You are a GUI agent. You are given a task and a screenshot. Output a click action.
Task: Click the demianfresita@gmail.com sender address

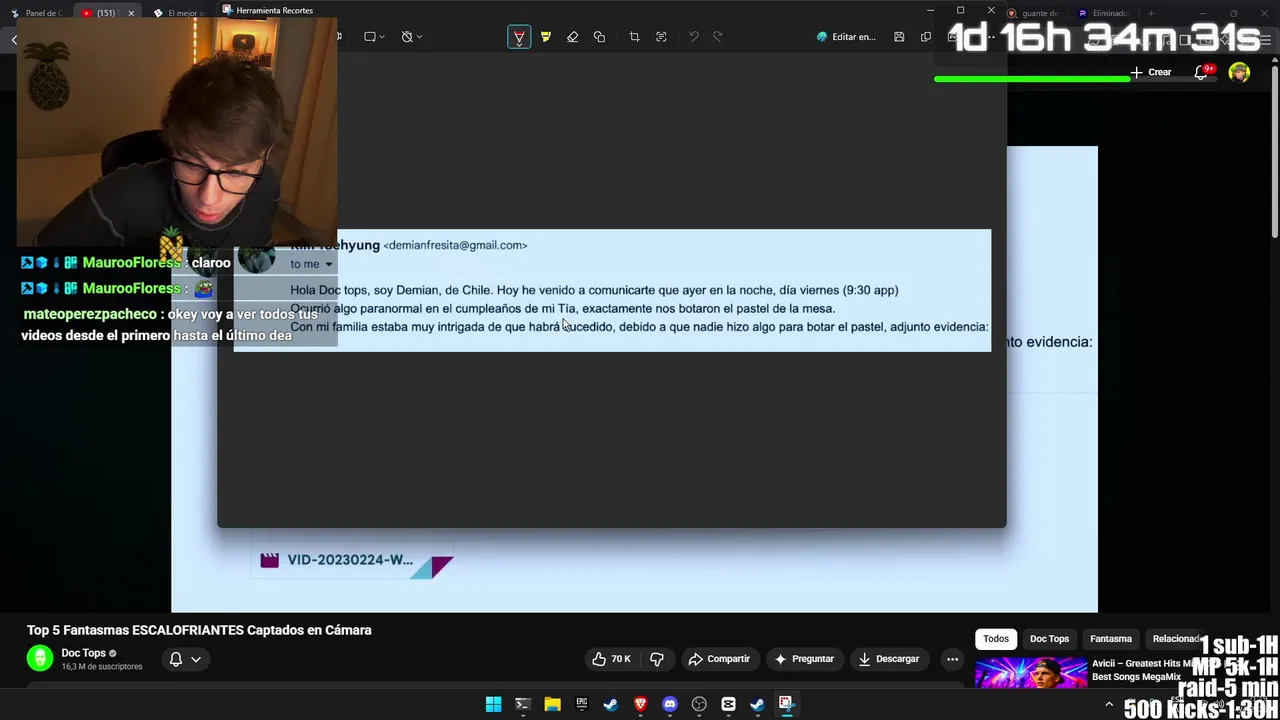point(455,245)
